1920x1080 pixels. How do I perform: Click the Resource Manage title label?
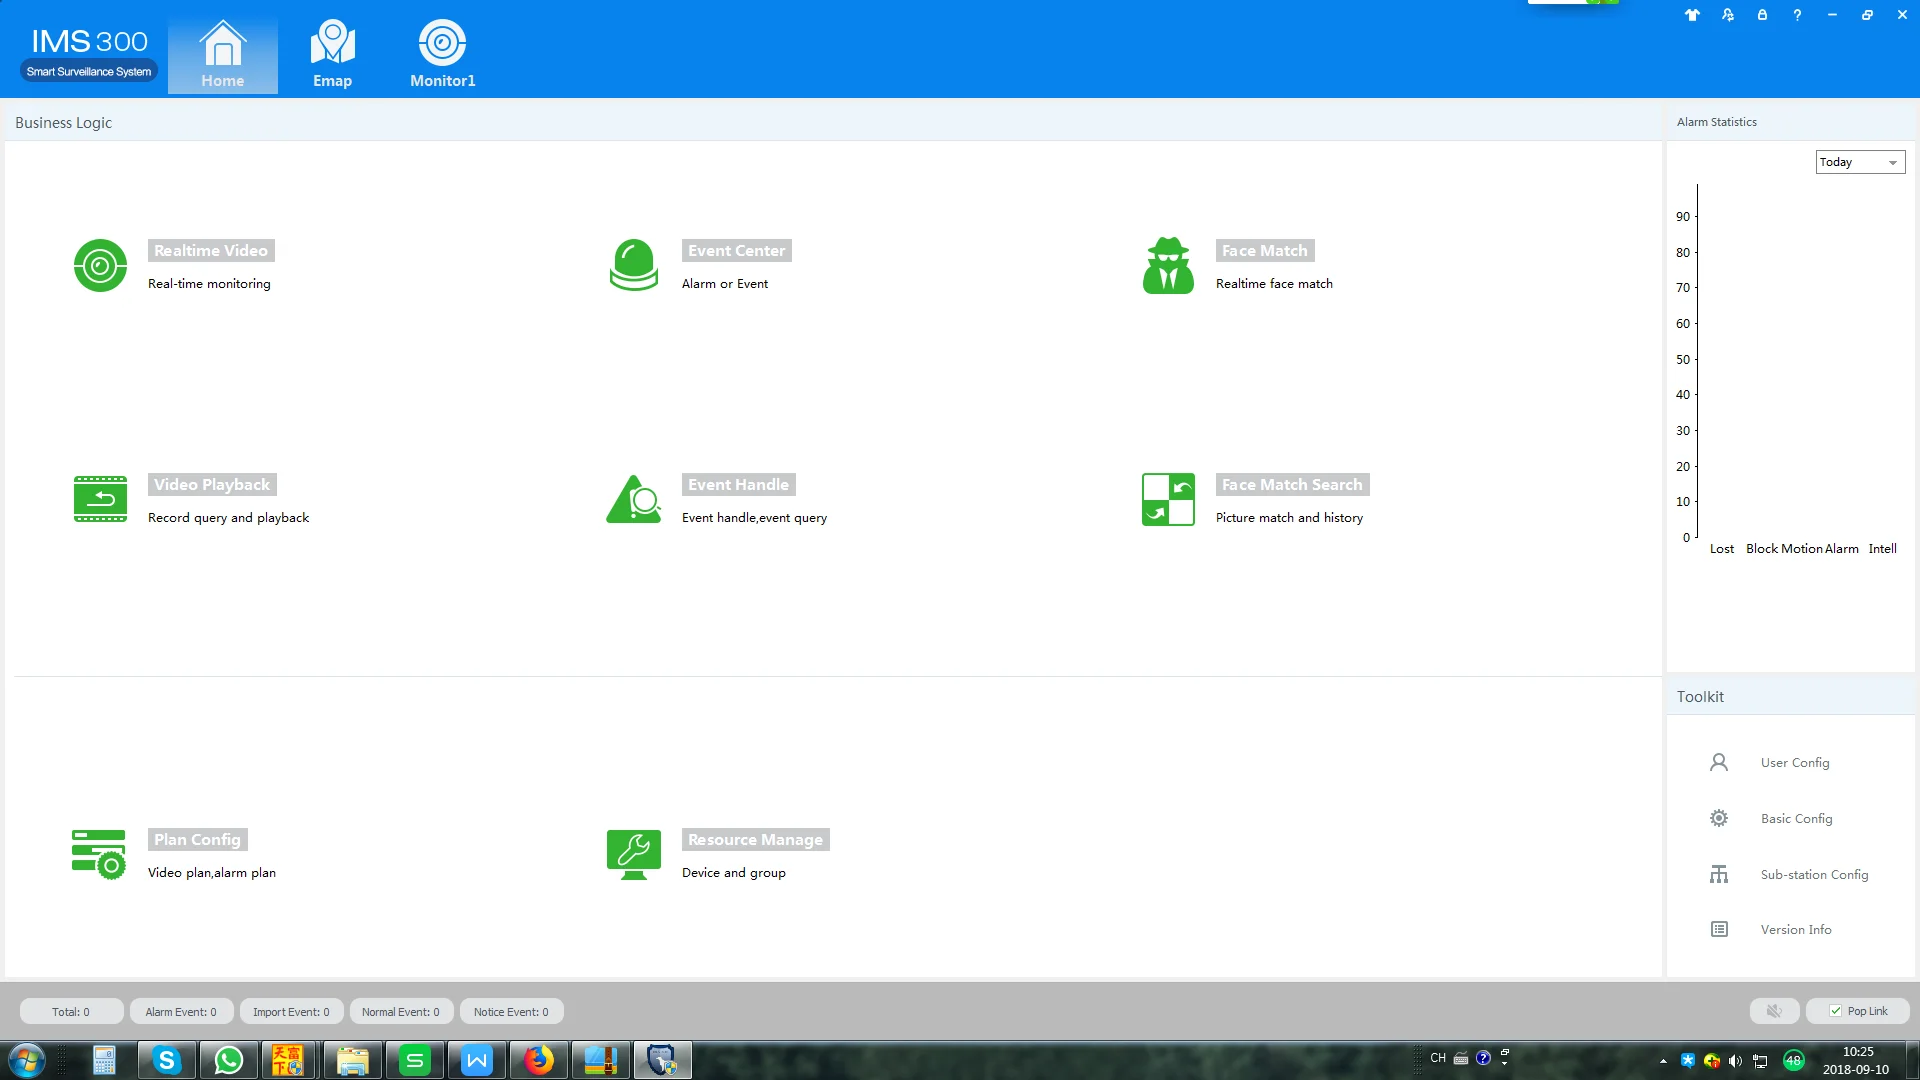coord(756,839)
